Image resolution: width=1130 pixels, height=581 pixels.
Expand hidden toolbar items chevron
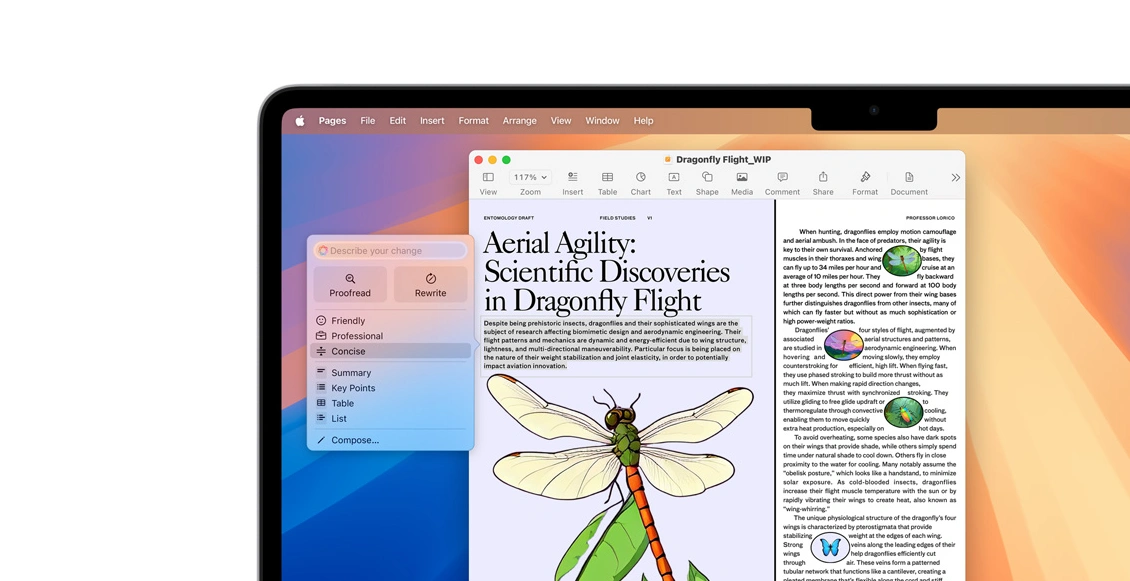955,178
